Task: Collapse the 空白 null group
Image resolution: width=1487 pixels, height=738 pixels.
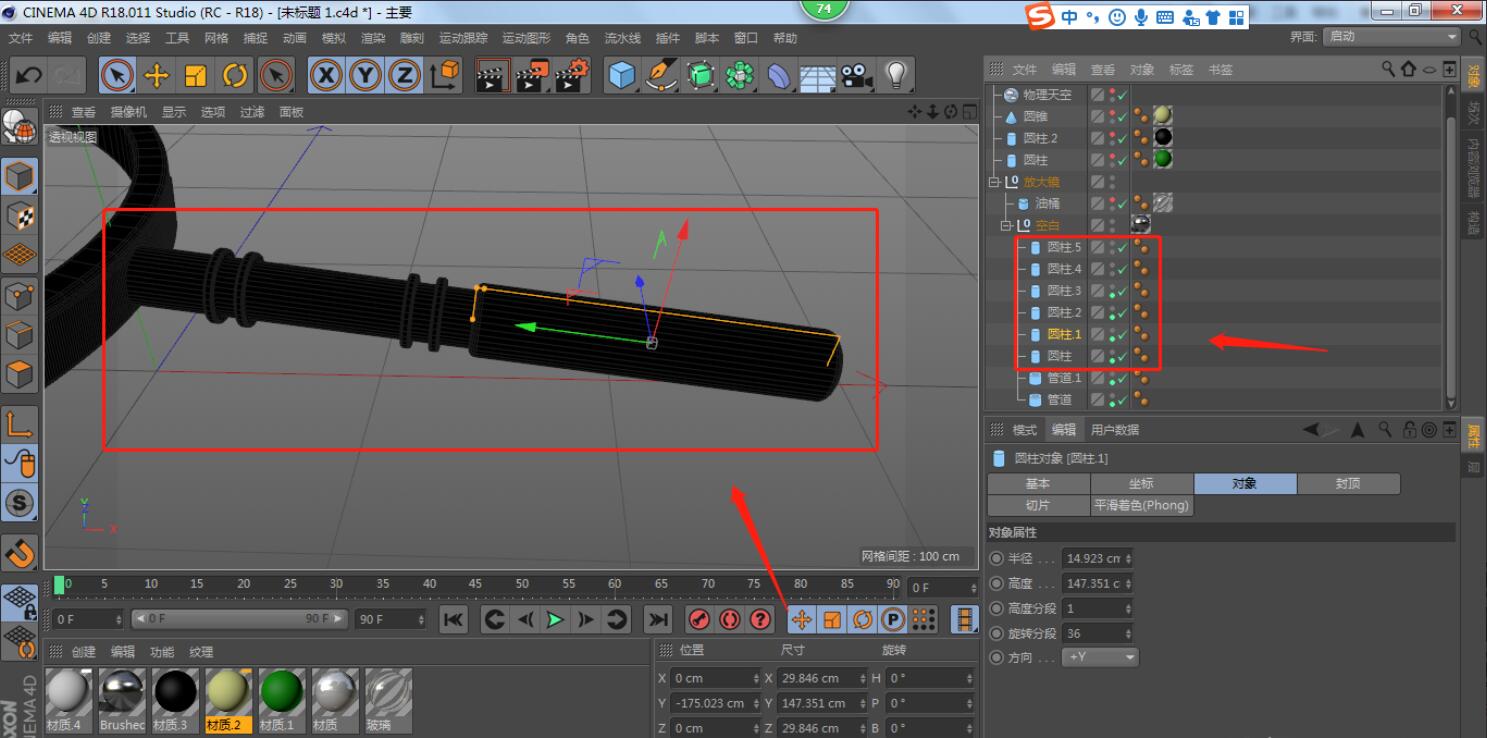Action: coord(1006,226)
